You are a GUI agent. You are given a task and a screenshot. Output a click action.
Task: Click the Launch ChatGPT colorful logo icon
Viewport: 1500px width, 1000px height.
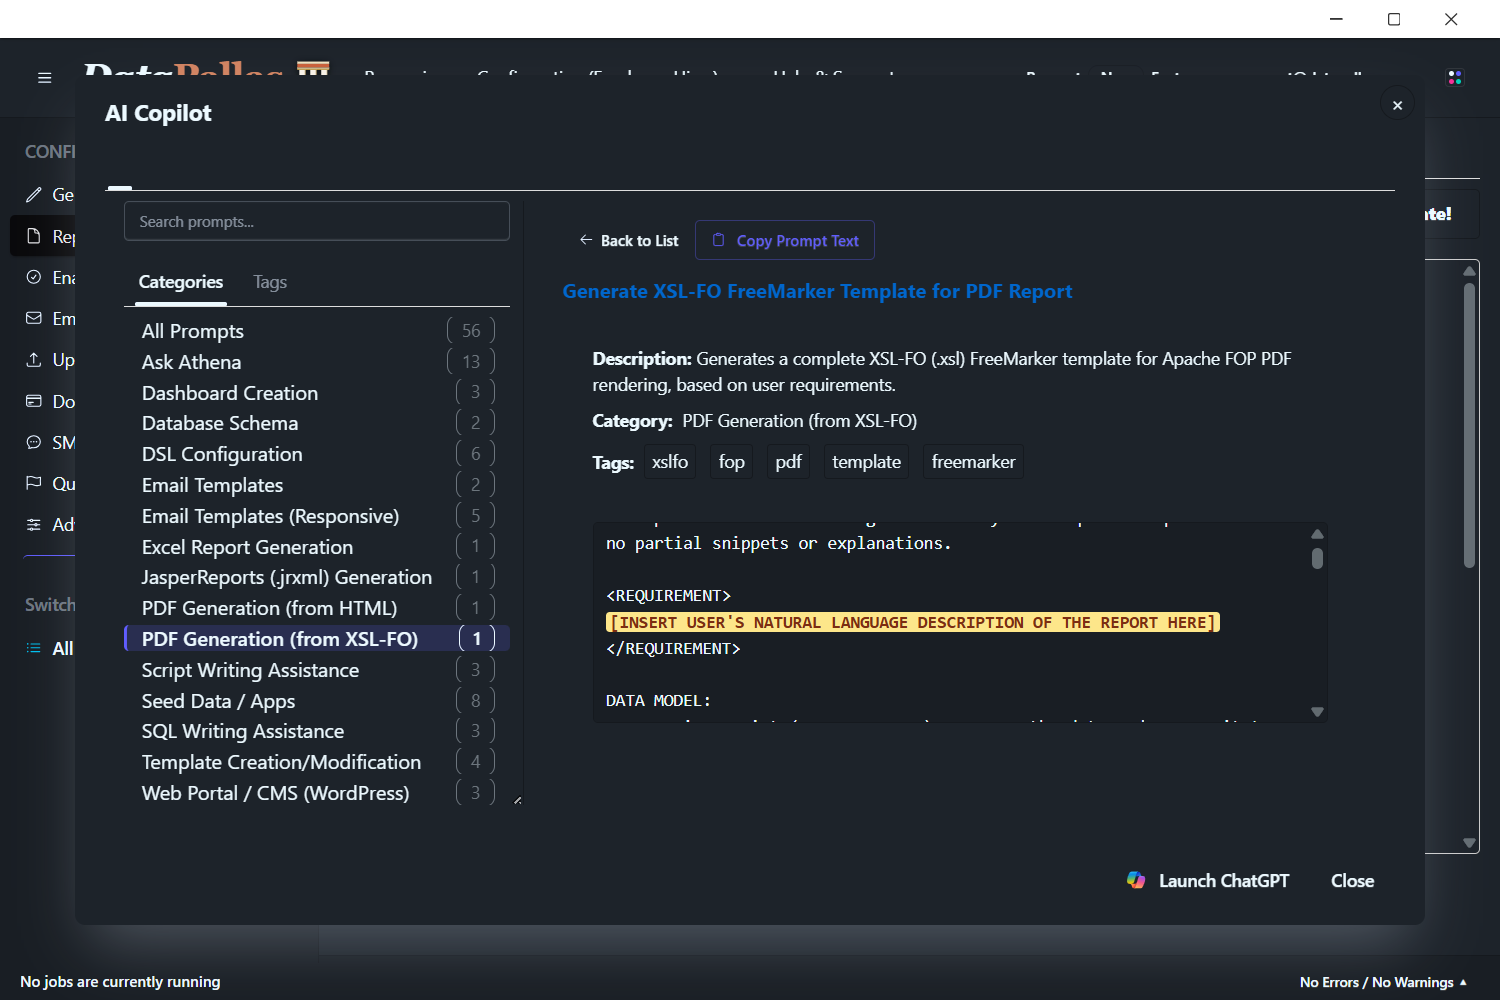pos(1136,880)
